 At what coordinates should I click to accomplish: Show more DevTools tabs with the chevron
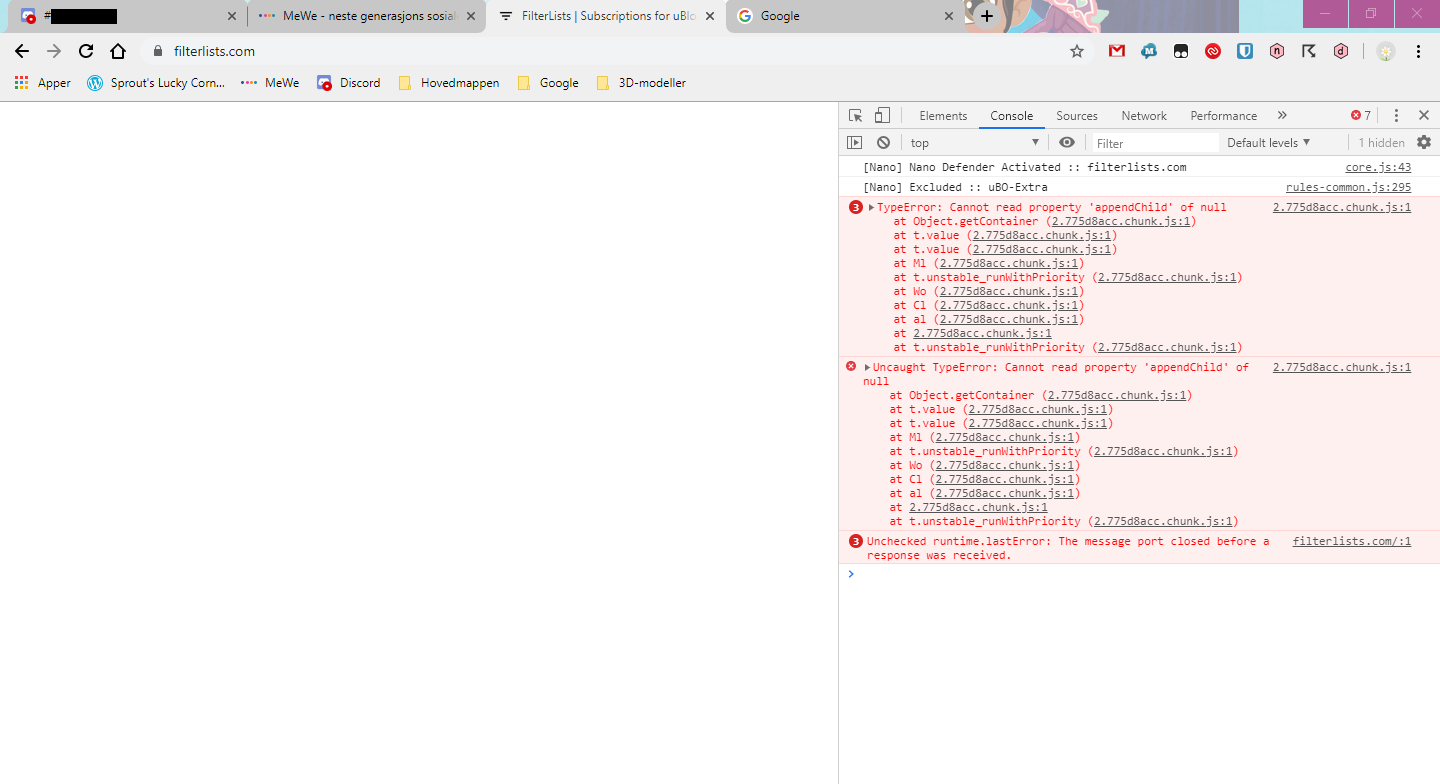coord(1282,116)
